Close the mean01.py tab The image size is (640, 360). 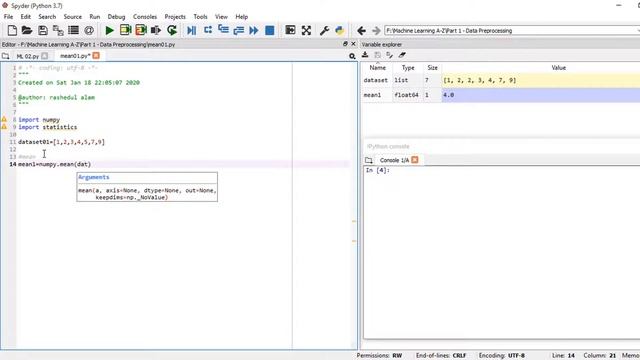click(96, 56)
